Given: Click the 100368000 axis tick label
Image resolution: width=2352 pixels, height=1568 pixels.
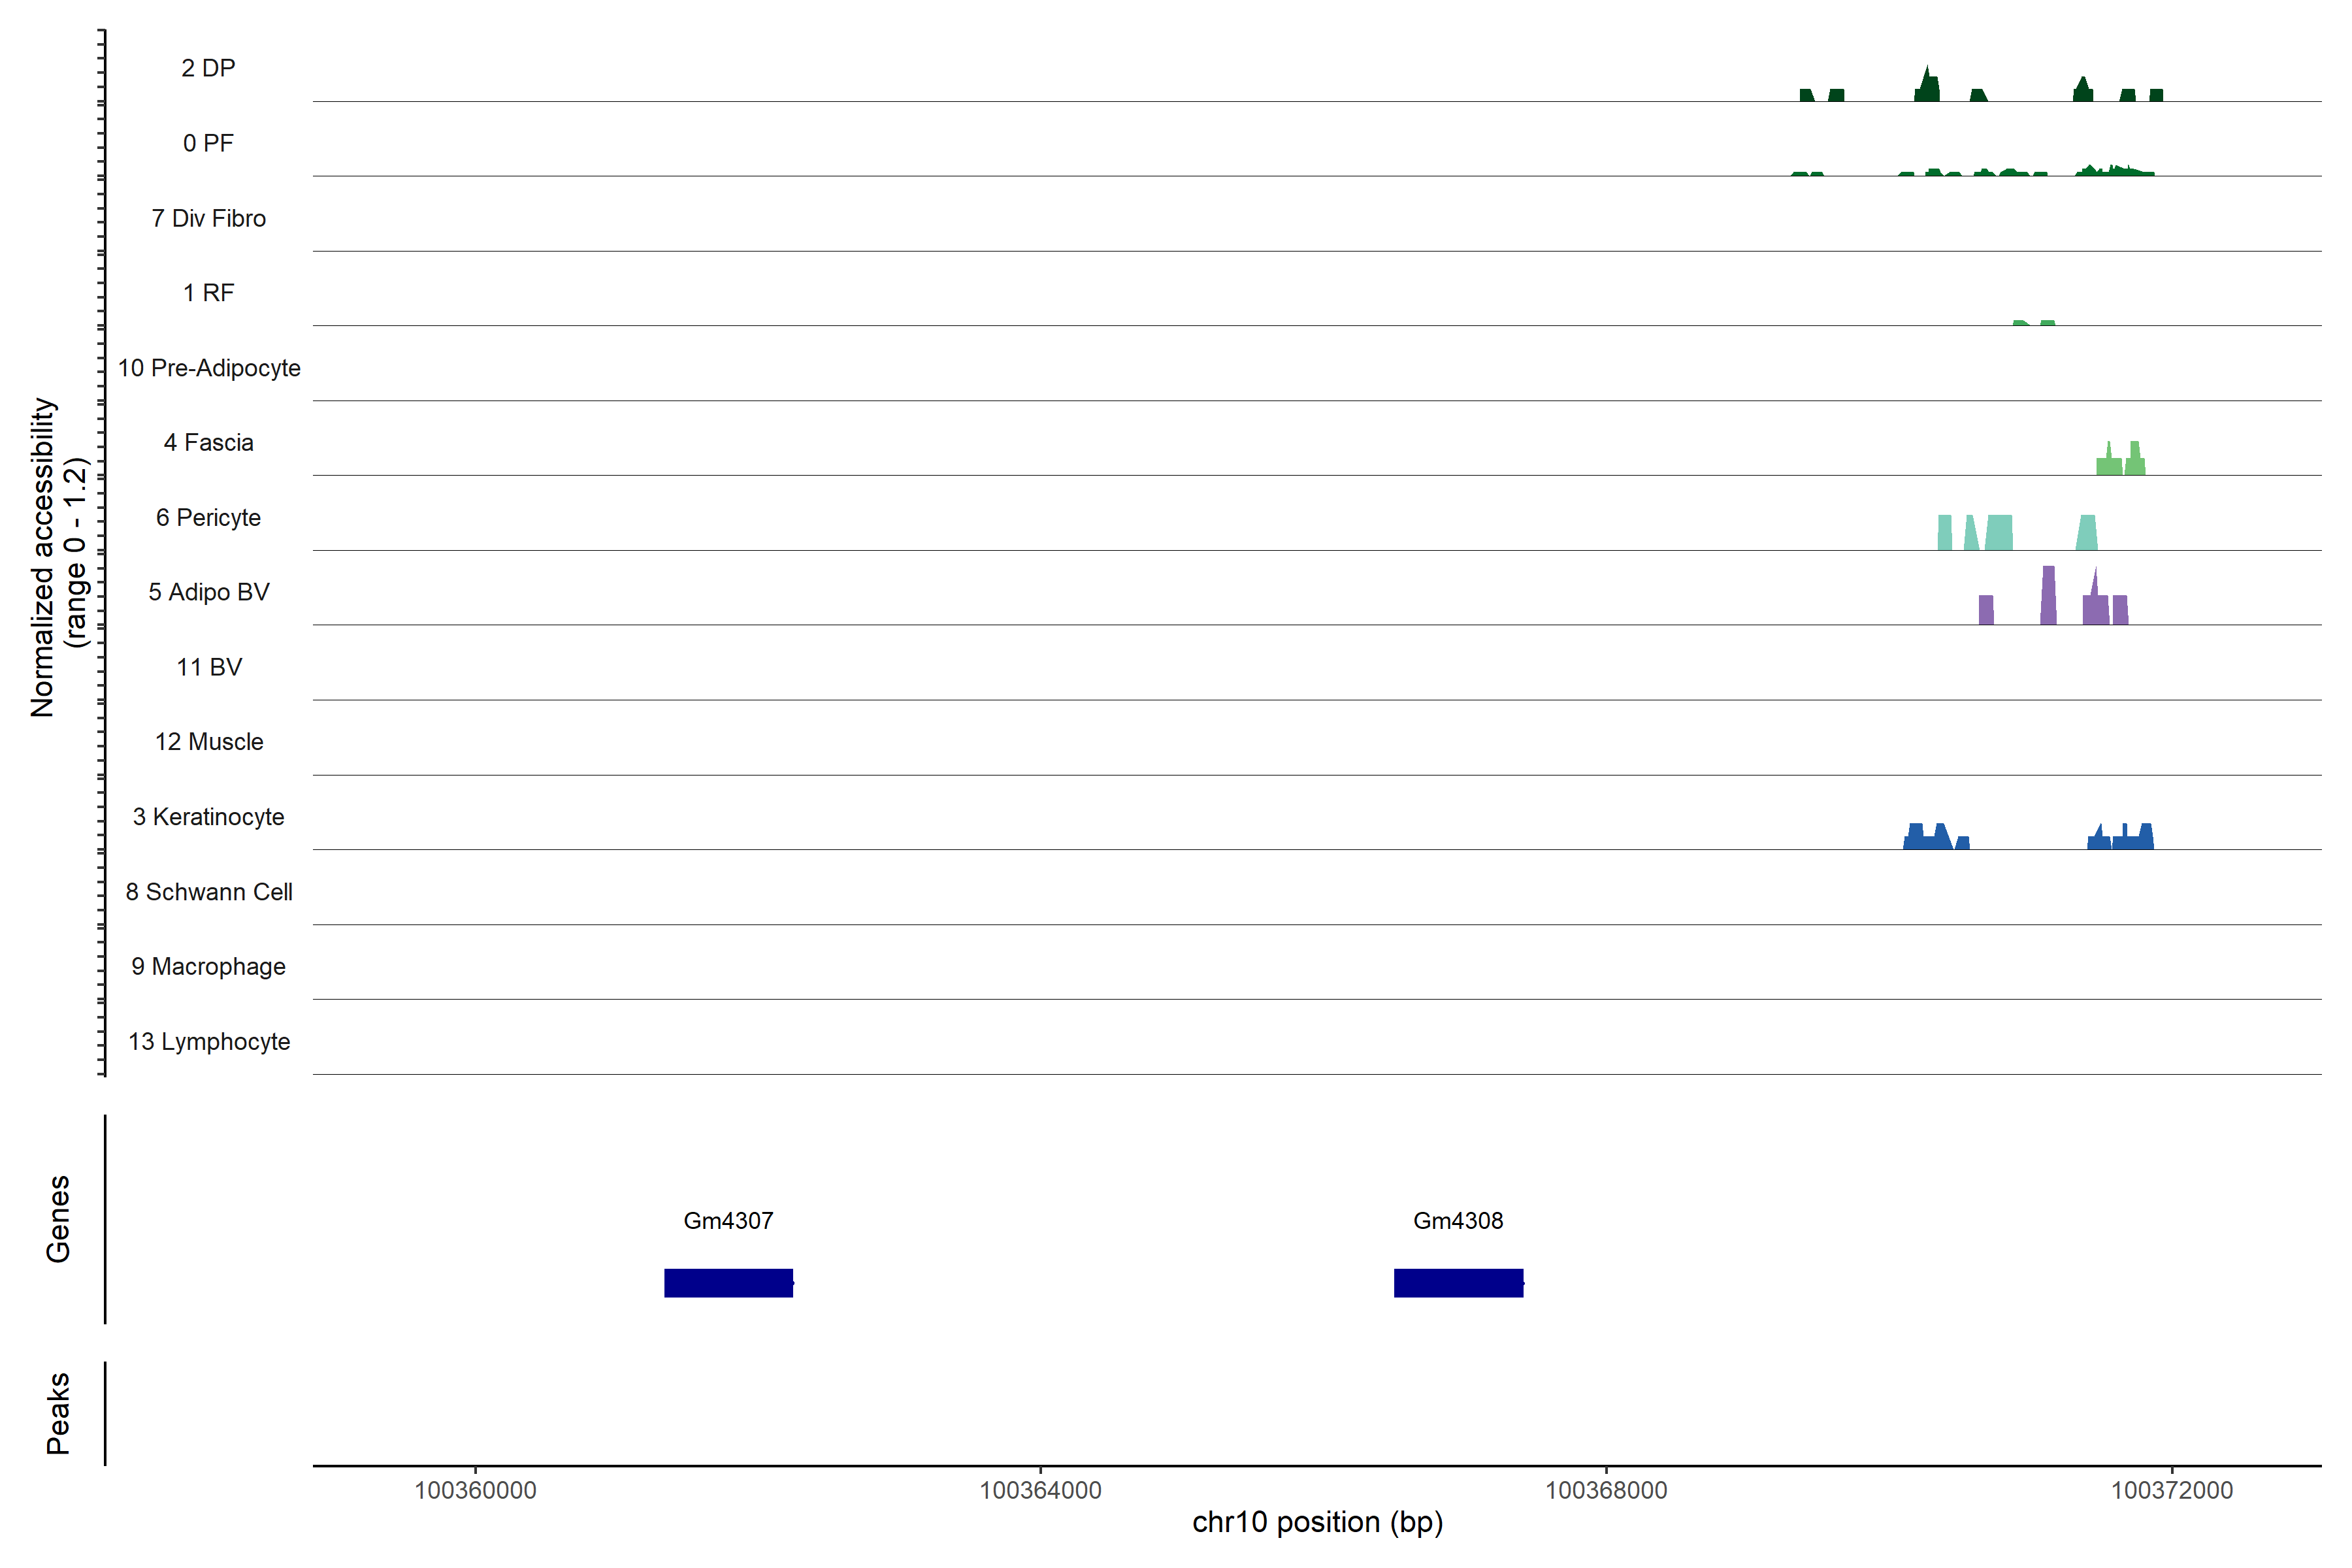Looking at the screenshot, I should [x=1606, y=1490].
